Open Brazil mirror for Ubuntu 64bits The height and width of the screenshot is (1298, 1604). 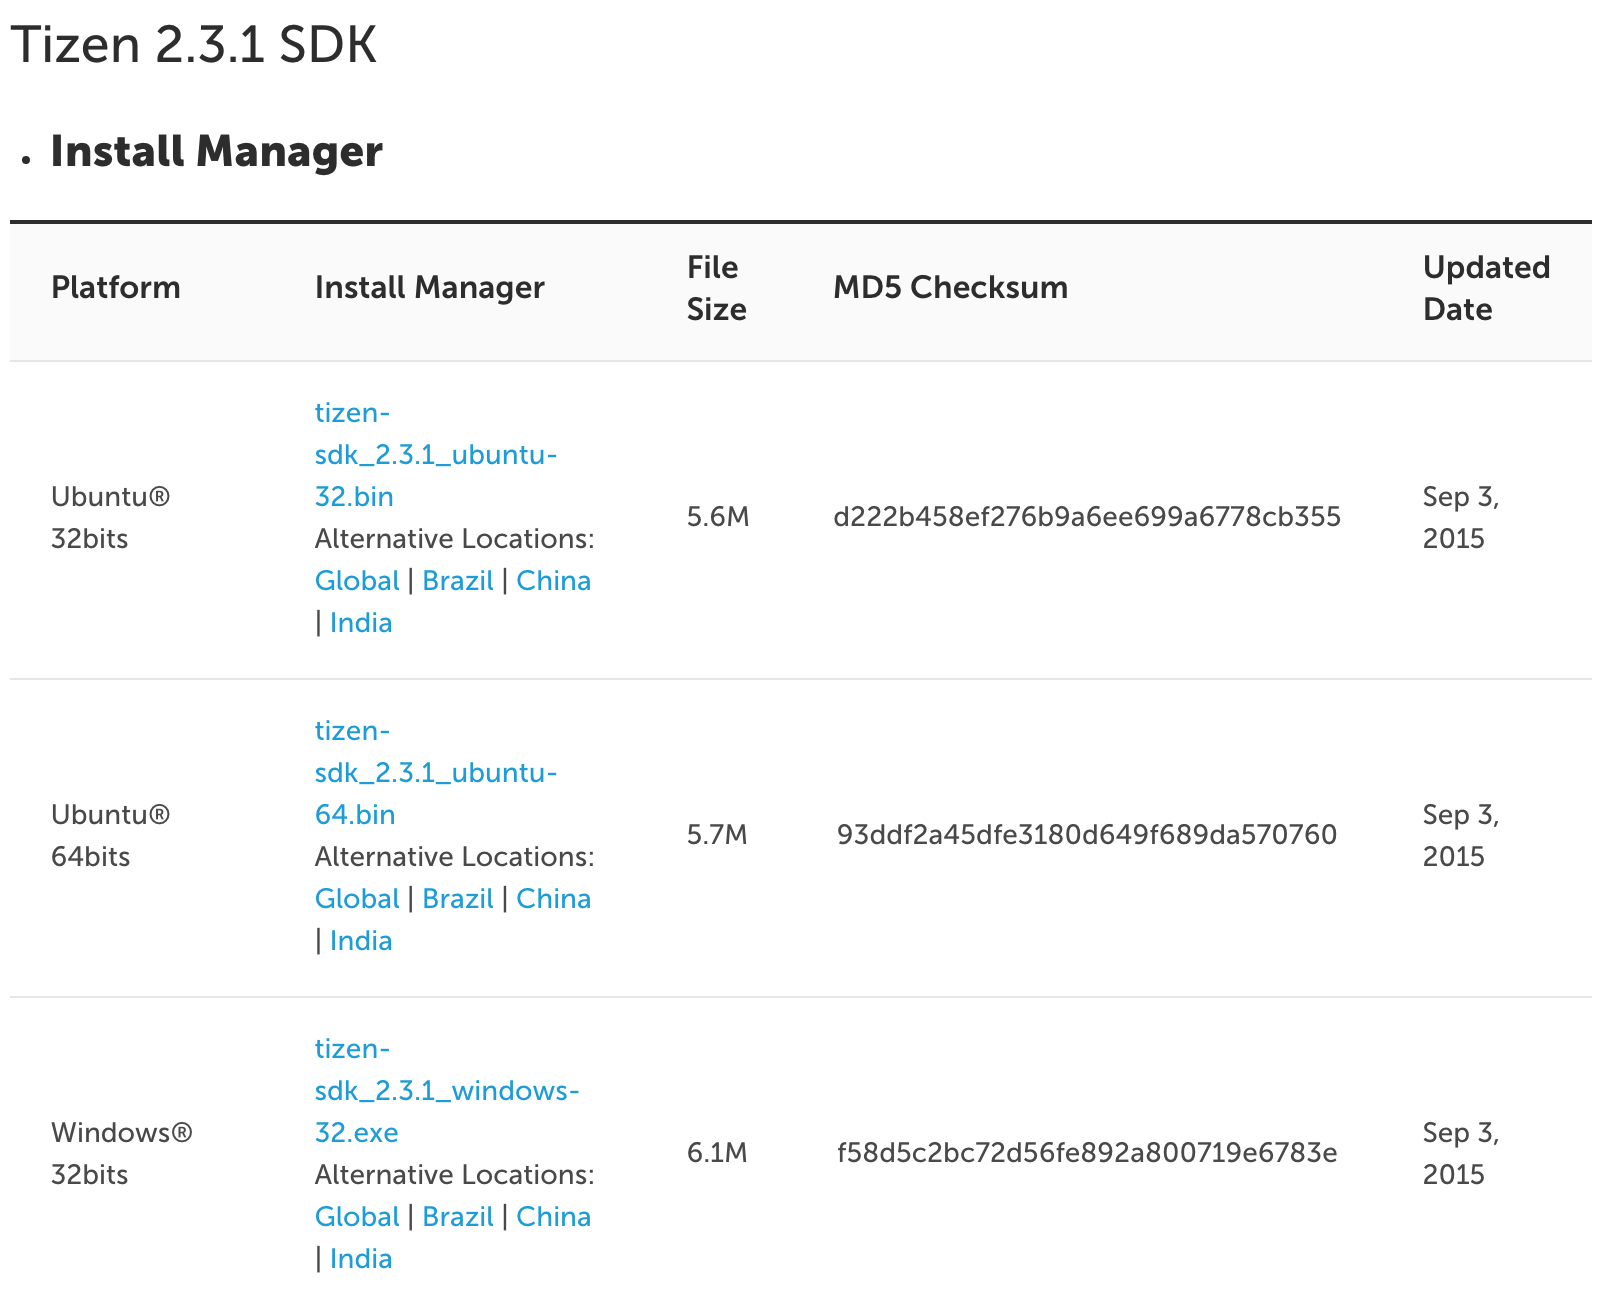(x=458, y=899)
